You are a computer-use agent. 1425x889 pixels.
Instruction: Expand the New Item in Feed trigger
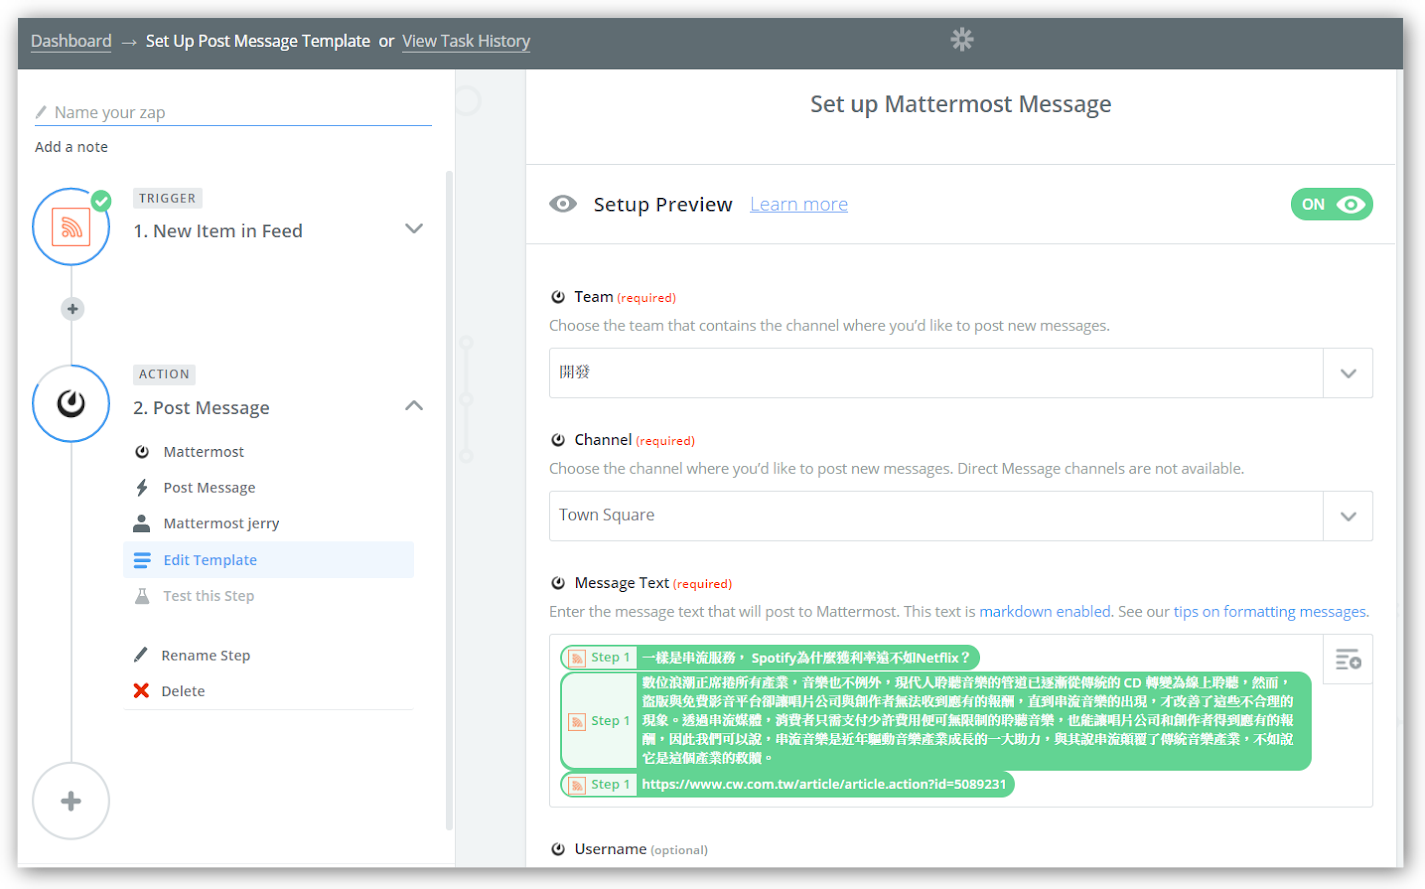pyautogui.click(x=414, y=229)
